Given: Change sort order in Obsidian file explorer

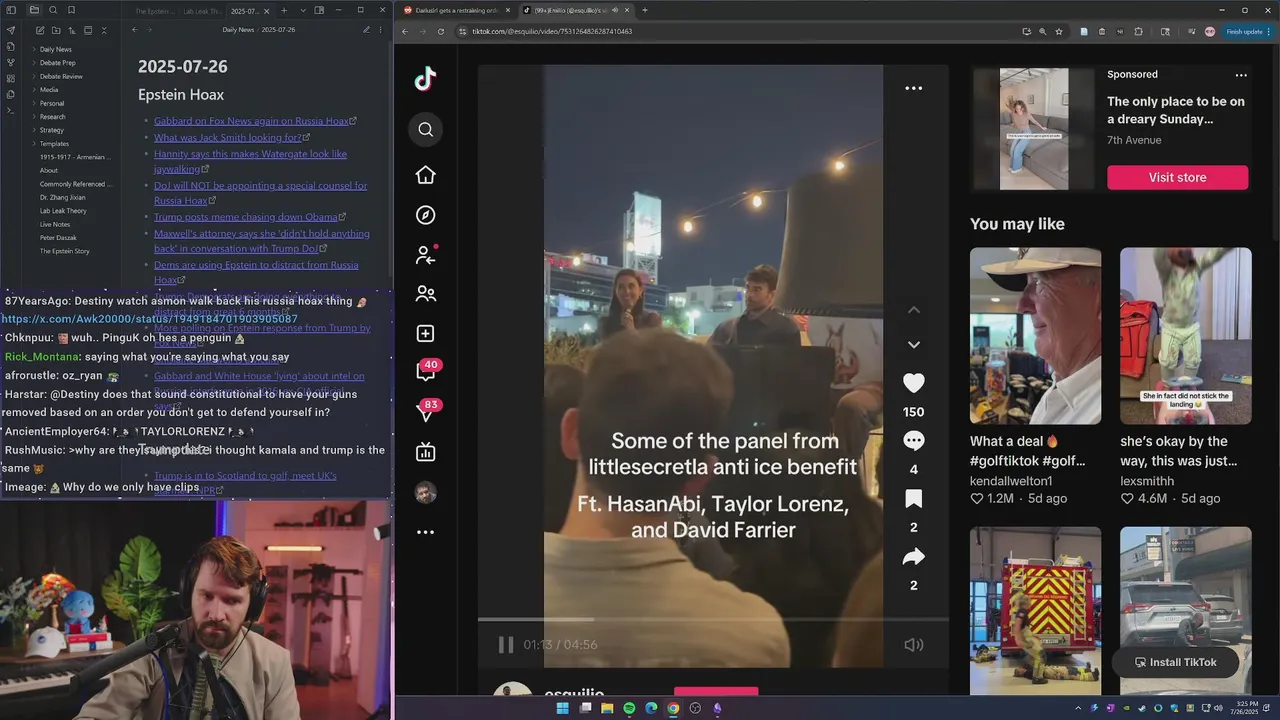Looking at the screenshot, I should pyautogui.click(x=72, y=30).
